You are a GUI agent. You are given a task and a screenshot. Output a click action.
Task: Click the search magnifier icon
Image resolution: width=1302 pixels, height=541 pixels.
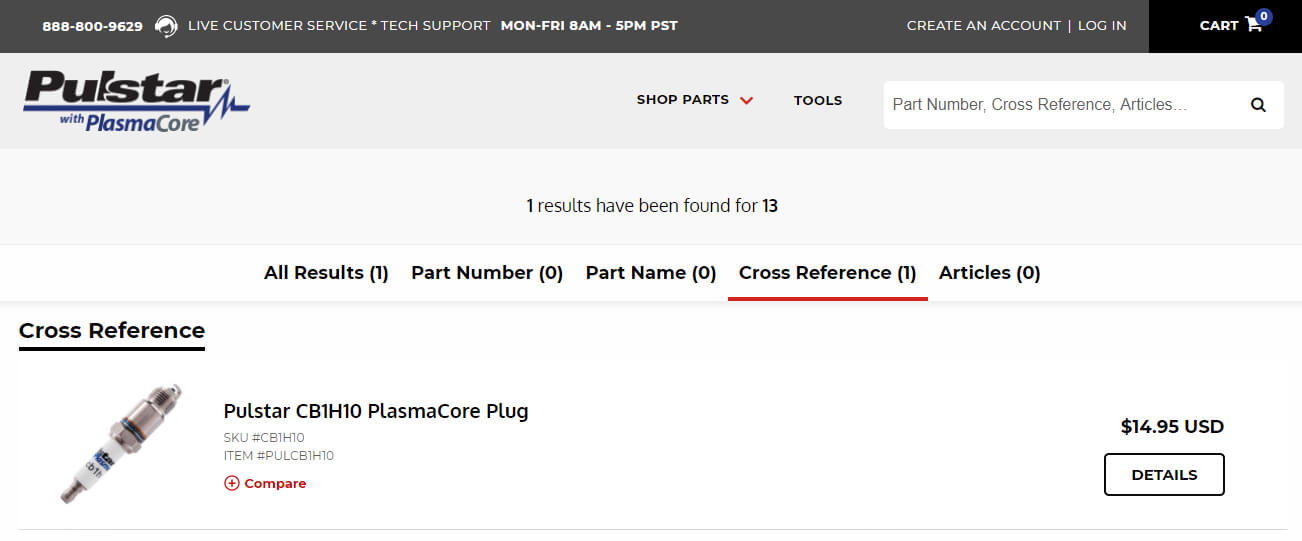tap(1258, 105)
